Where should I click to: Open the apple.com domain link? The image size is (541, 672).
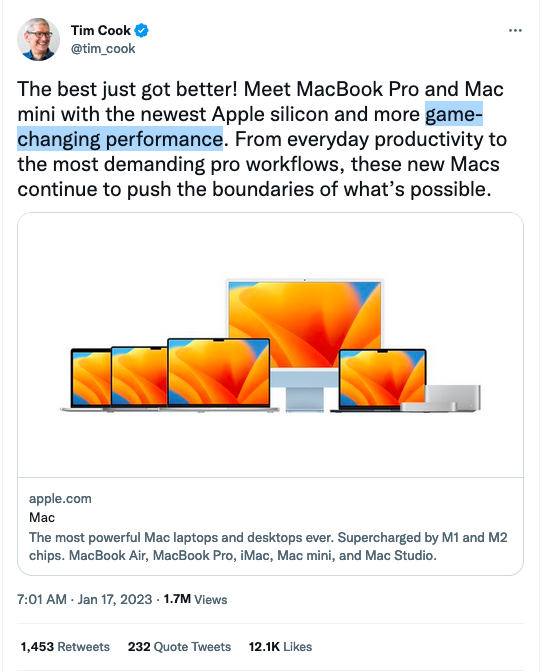[x=60, y=498]
